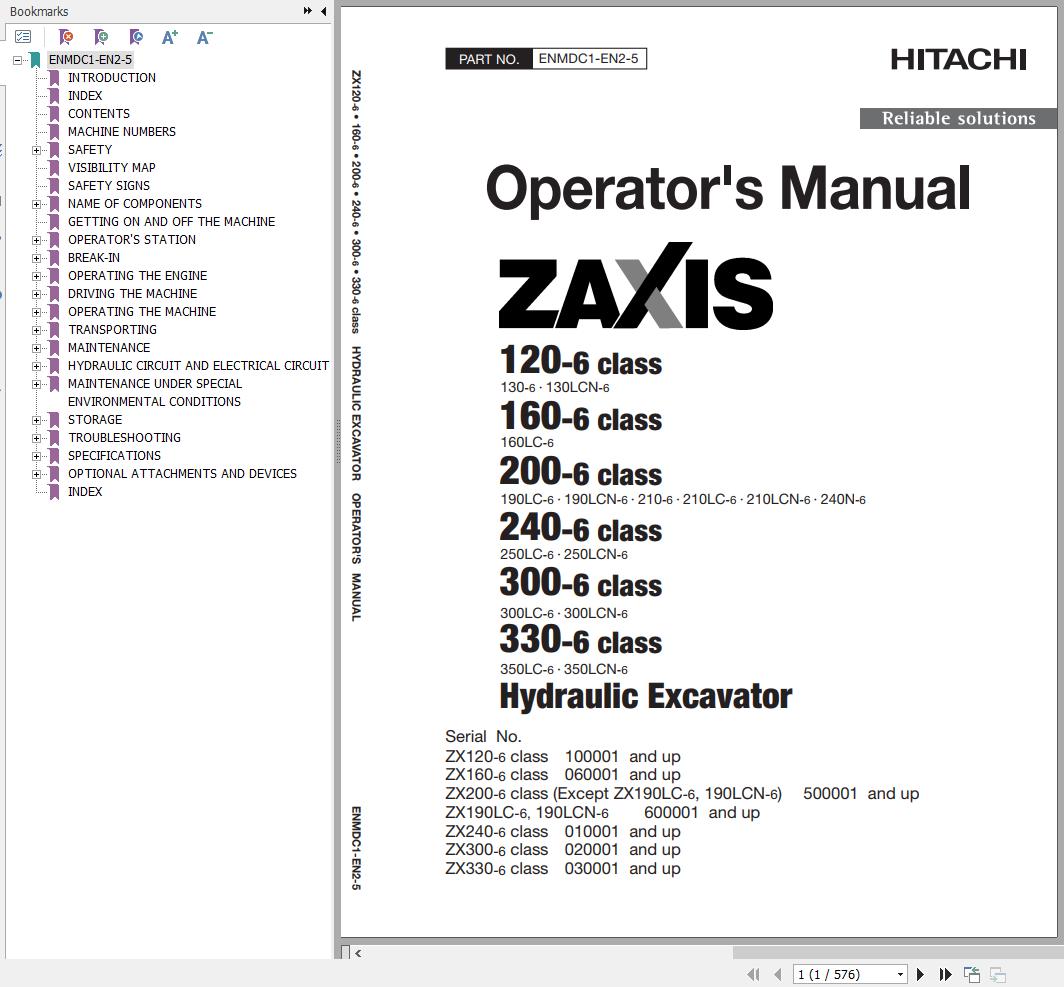Open the page number dropdown
This screenshot has height=987, width=1064.
point(900,974)
